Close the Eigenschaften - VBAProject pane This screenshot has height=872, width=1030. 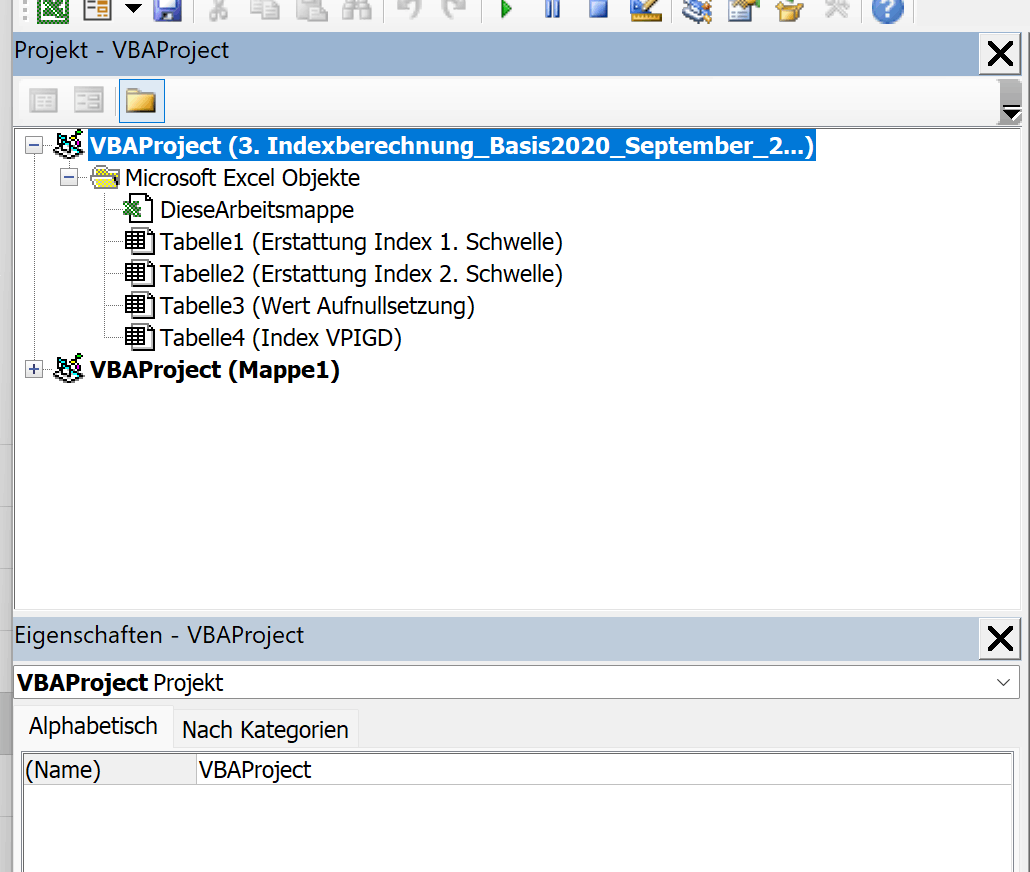tap(1000, 639)
